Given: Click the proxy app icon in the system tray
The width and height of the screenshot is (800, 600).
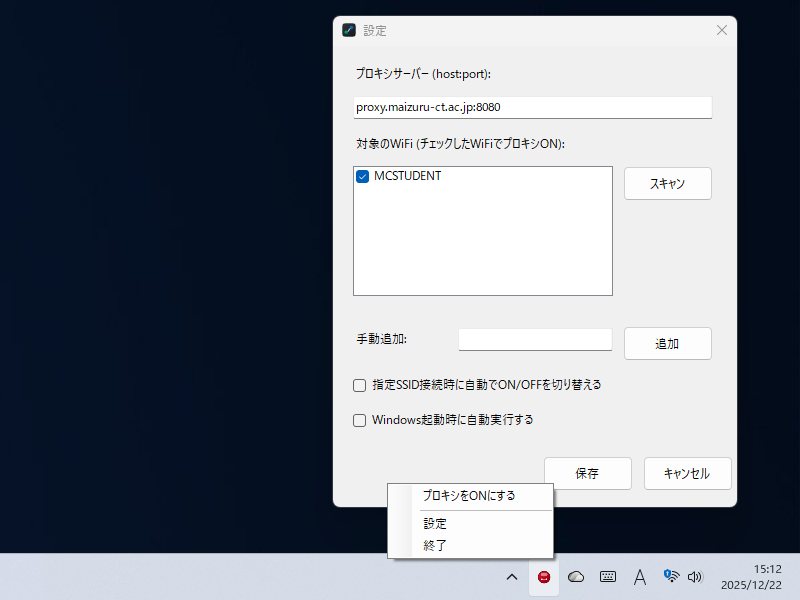Looking at the screenshot, I should (x=543, y=577).
